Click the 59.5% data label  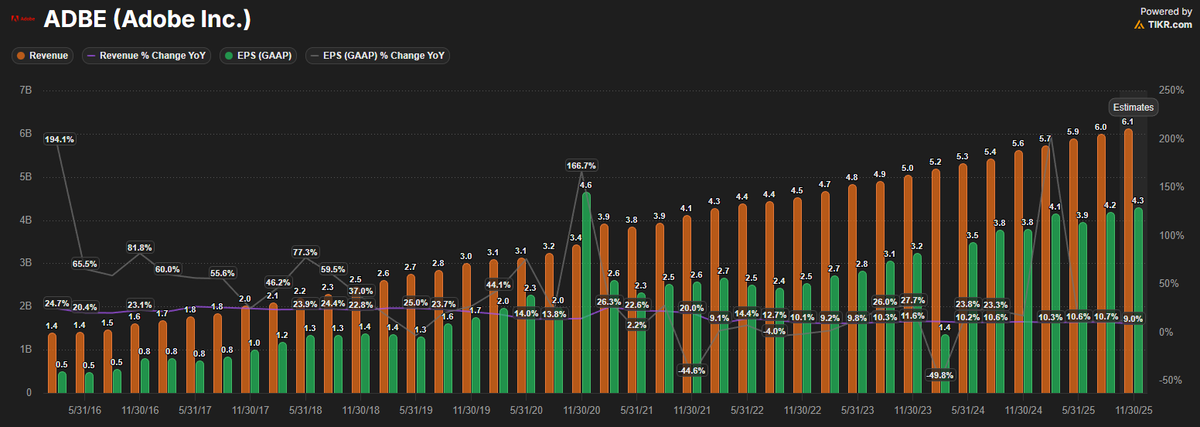pyautogui.click(x=335, y=269)
